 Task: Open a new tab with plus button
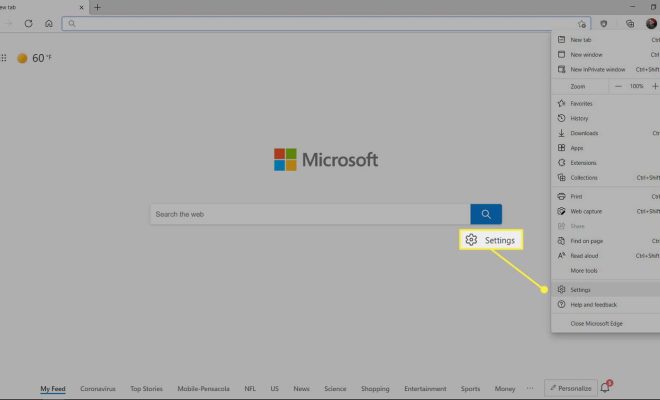coord(97,8)
